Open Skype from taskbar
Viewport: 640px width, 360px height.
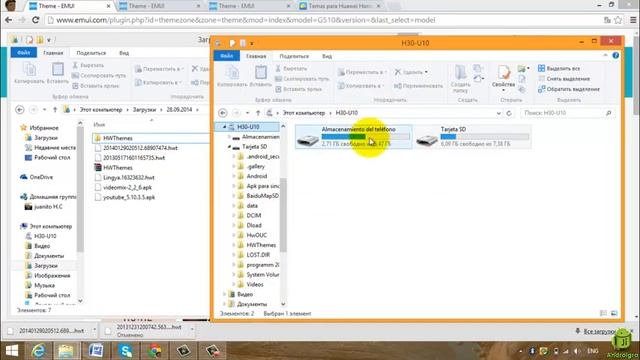[125, 351]
